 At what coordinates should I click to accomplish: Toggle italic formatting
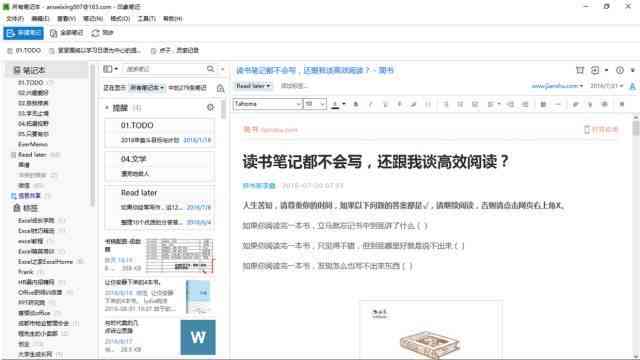click(x=371, y=104)
